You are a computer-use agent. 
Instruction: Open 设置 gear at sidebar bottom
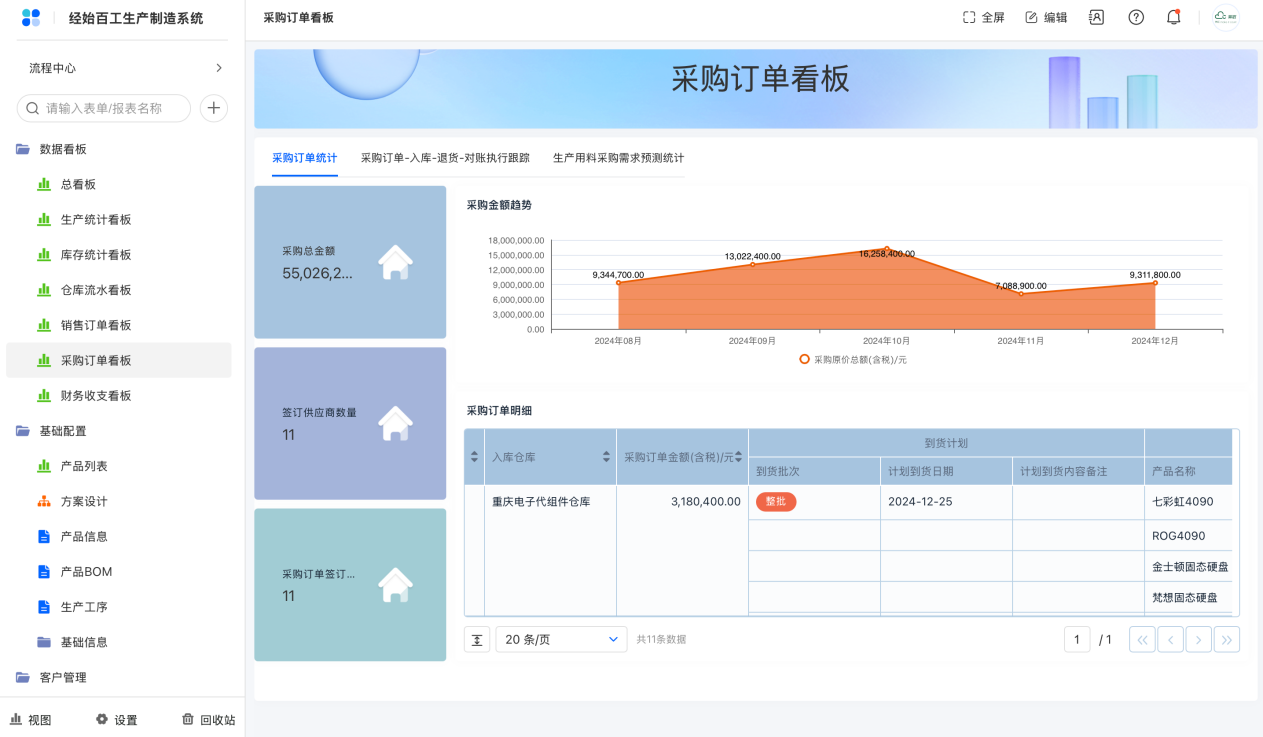pos(116,720)
